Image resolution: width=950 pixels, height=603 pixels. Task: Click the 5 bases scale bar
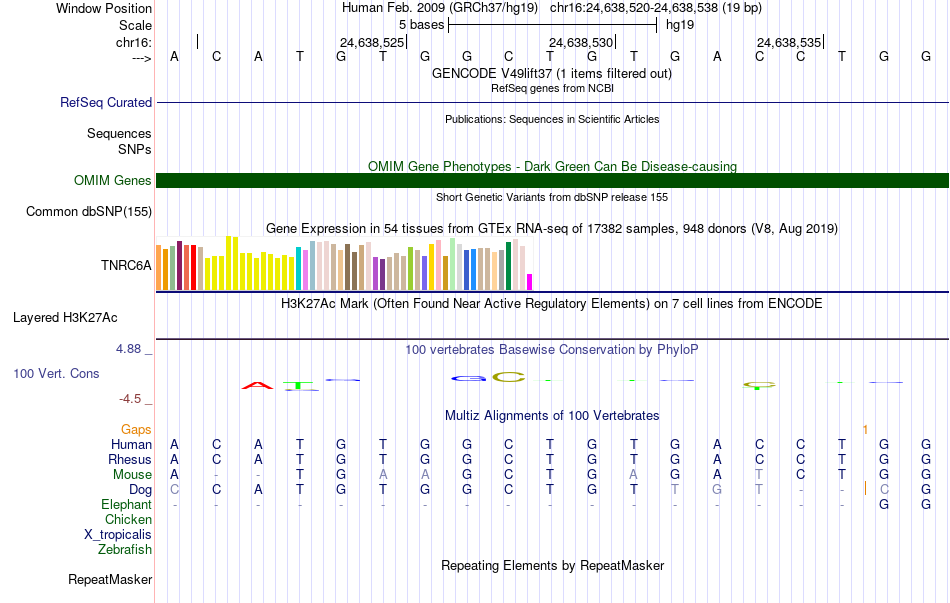coord(553,25)
